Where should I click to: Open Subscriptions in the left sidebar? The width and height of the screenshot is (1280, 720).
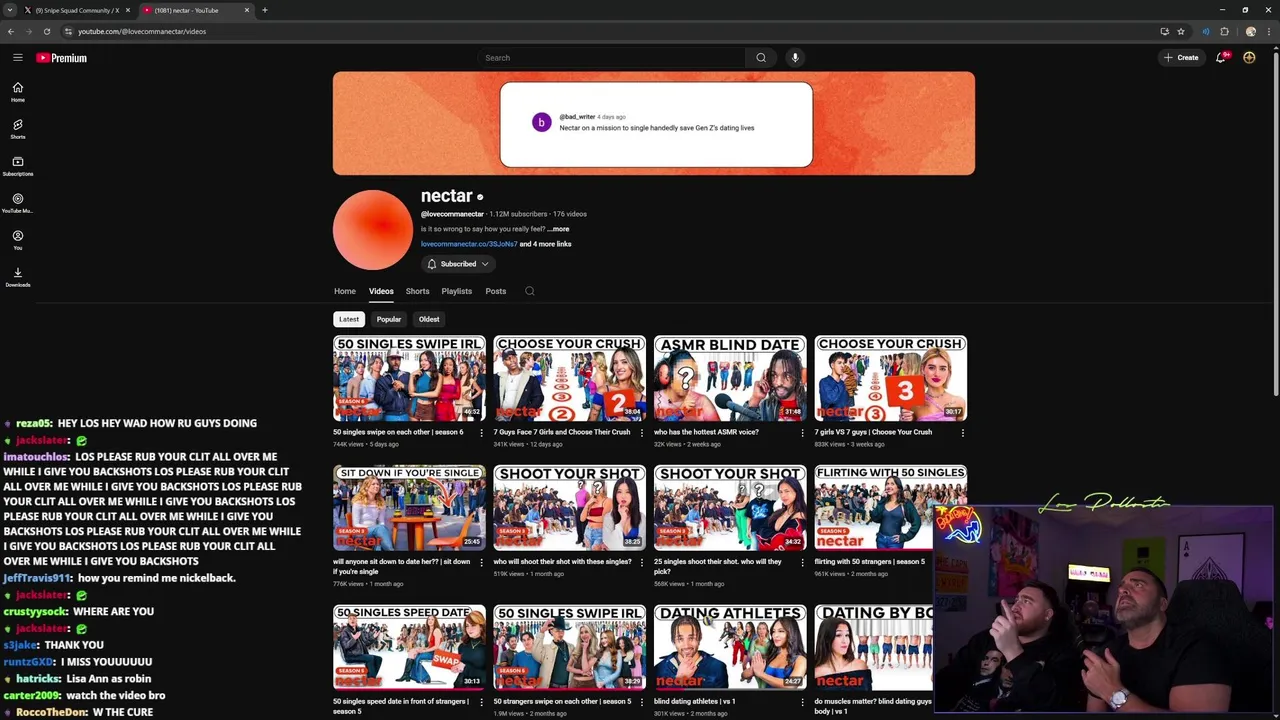(17, 166)
